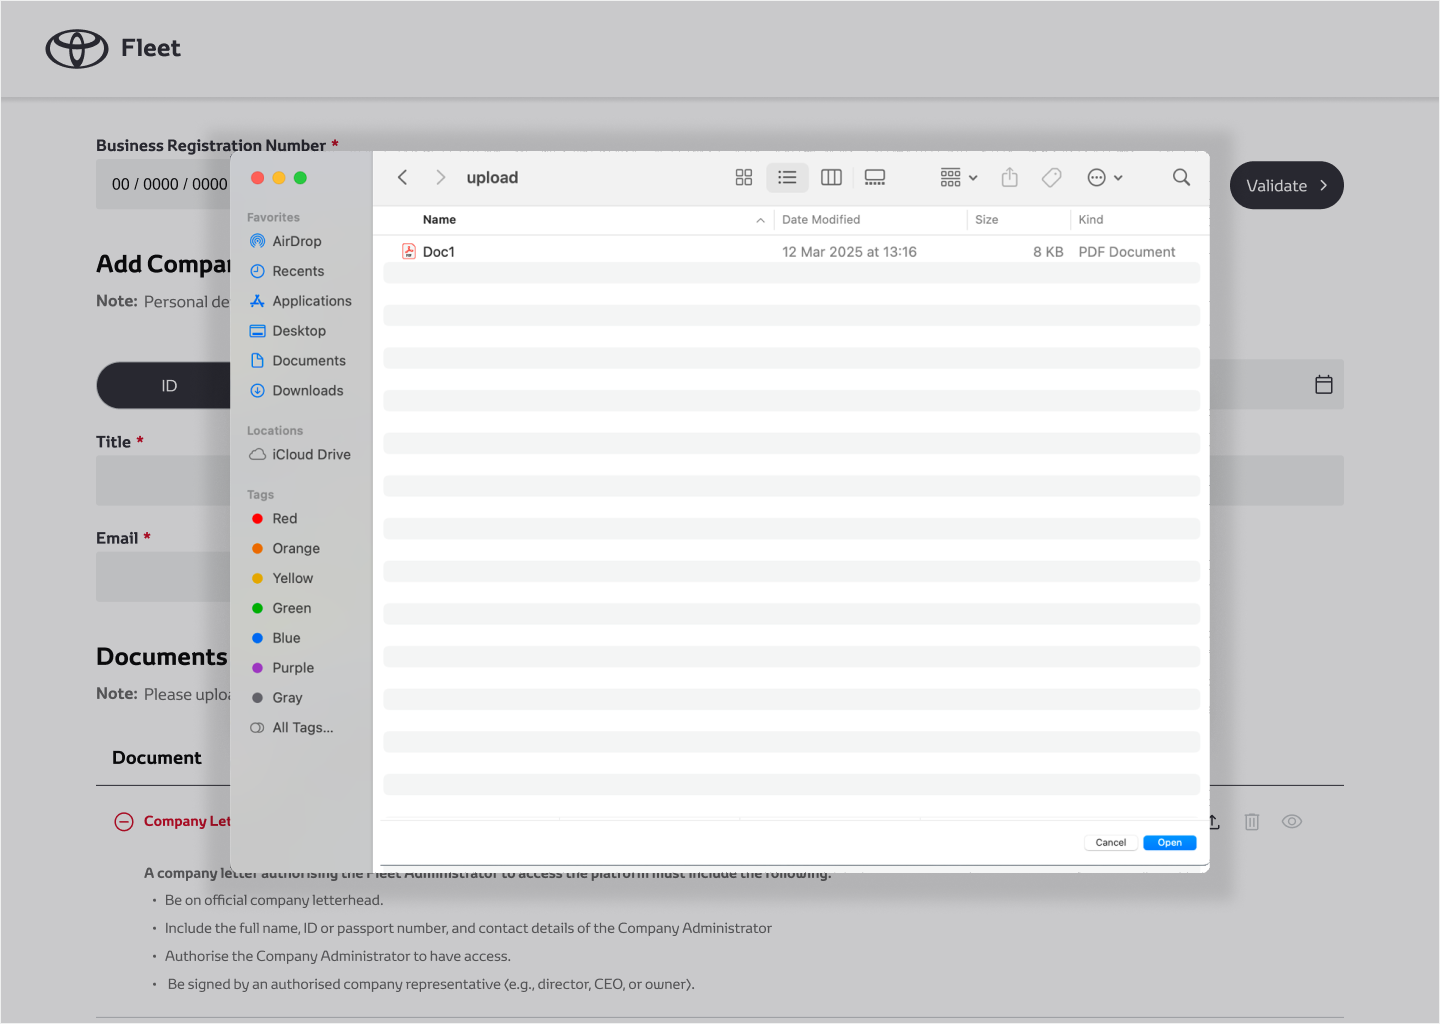Select Downloads in the sidebar

[x=307, y=391]
